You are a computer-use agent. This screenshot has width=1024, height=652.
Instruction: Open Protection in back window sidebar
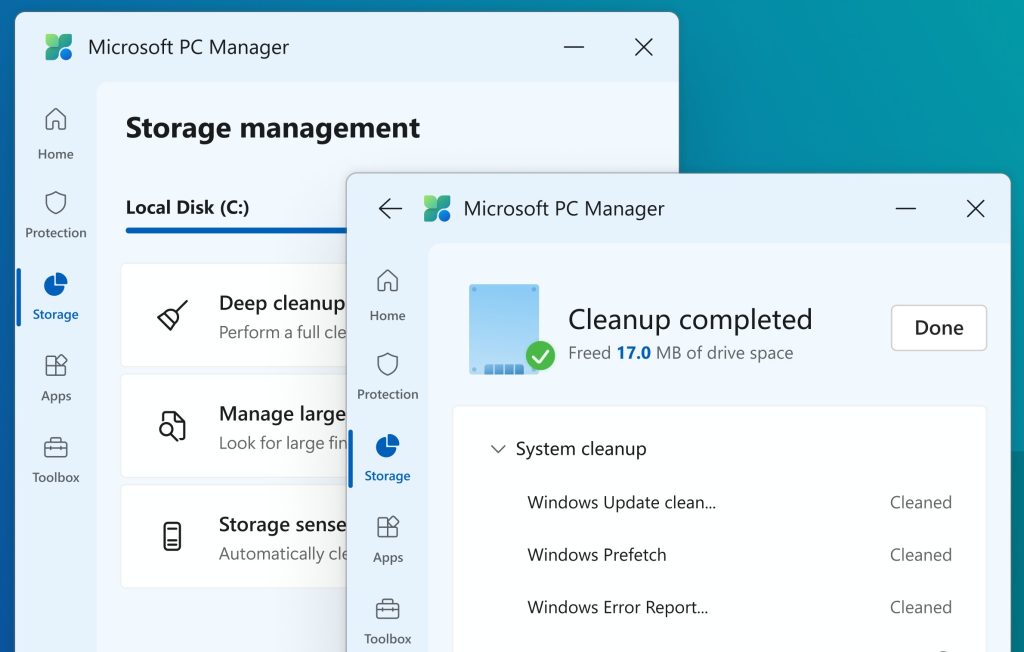coord(56,215)
